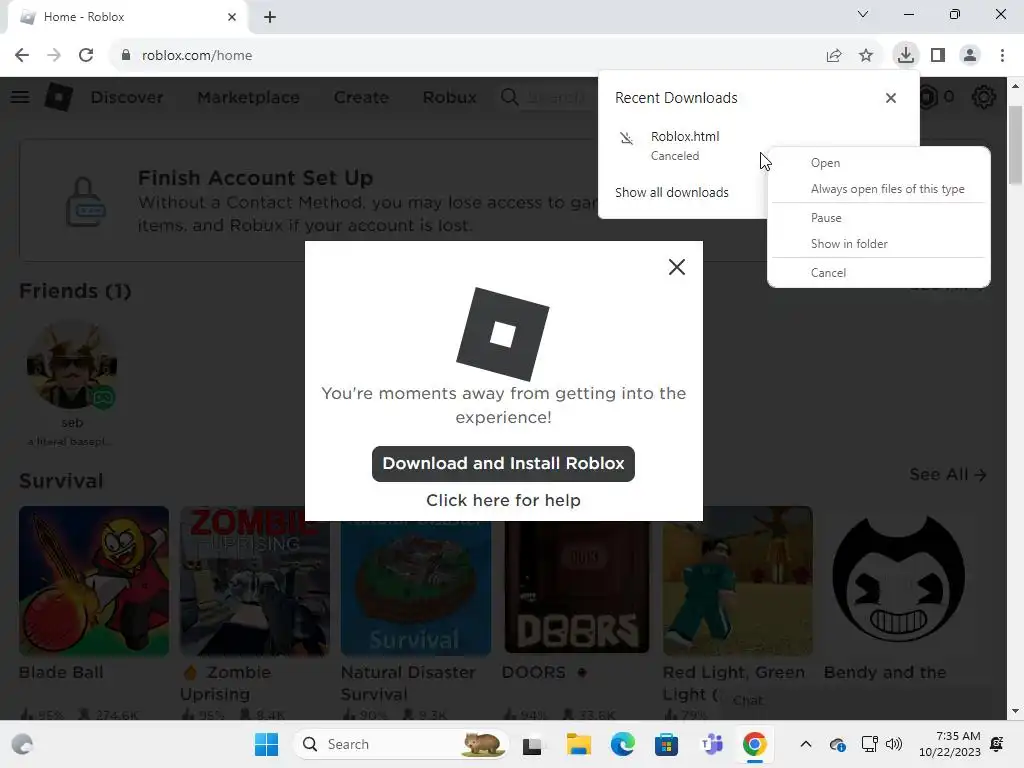
Task: Click the Robux balance icon
Action: coord(929,97)
